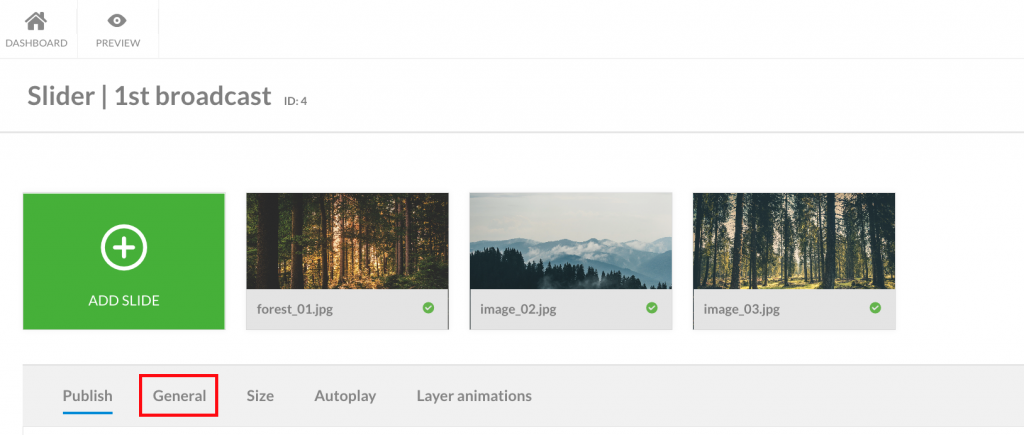Go to the Autoplay tab

(345, 396)
